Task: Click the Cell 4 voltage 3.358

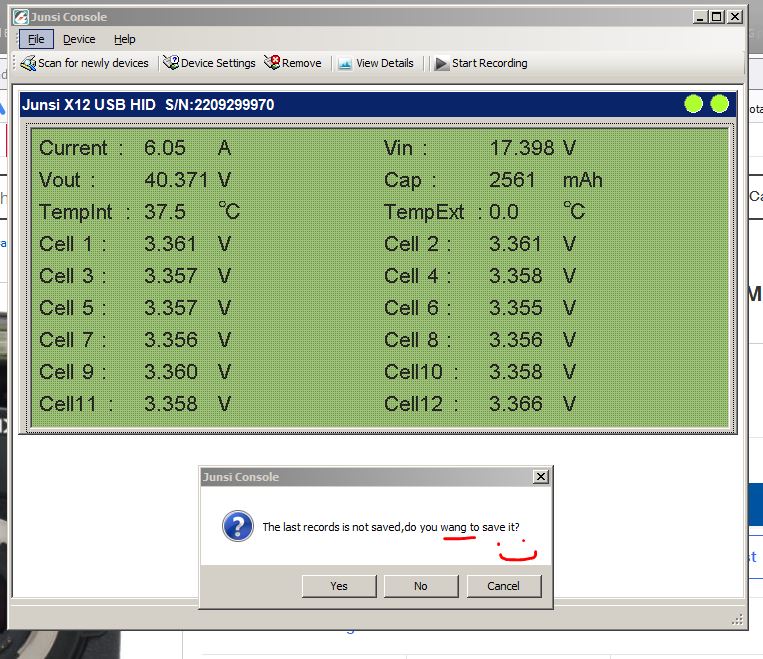Action: 515,276
